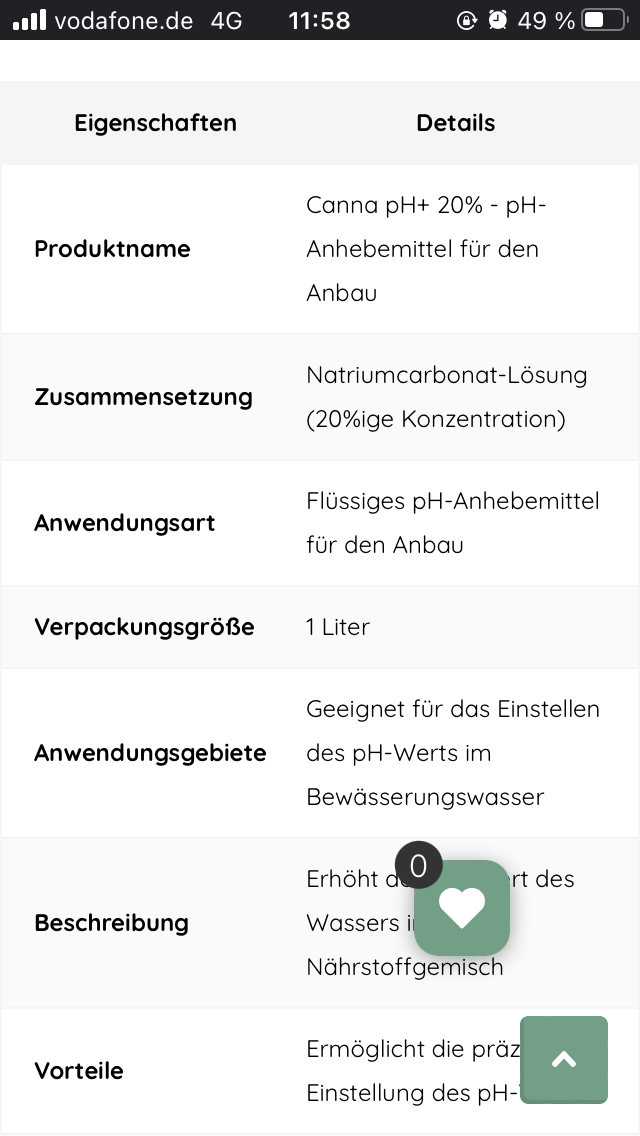Select the Eigenschaften column header

pyautogui.click(x=156, y=123)
